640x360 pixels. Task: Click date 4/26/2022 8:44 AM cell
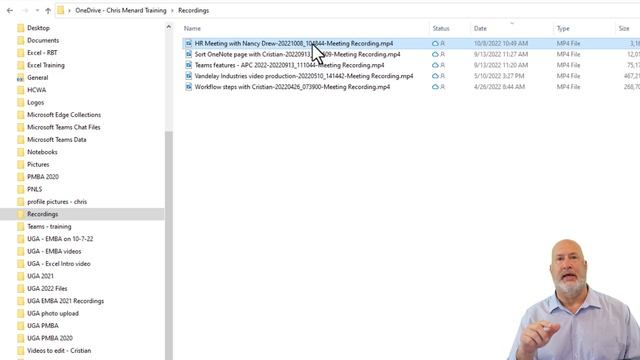(x=499, y=87)
